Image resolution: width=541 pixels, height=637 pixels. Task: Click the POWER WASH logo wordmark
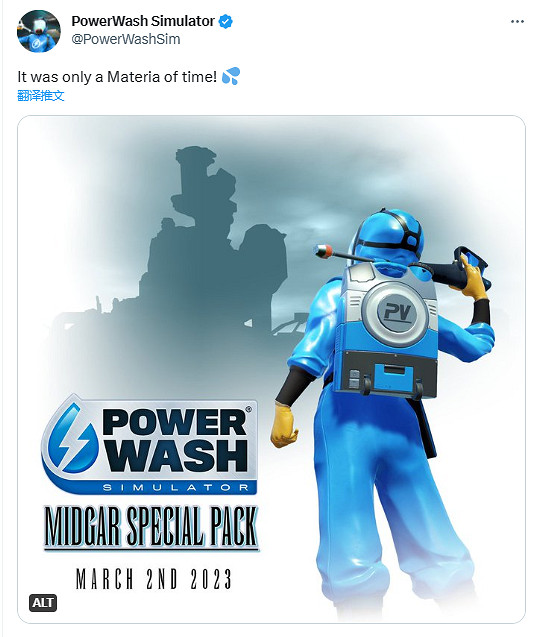point(175,440)
